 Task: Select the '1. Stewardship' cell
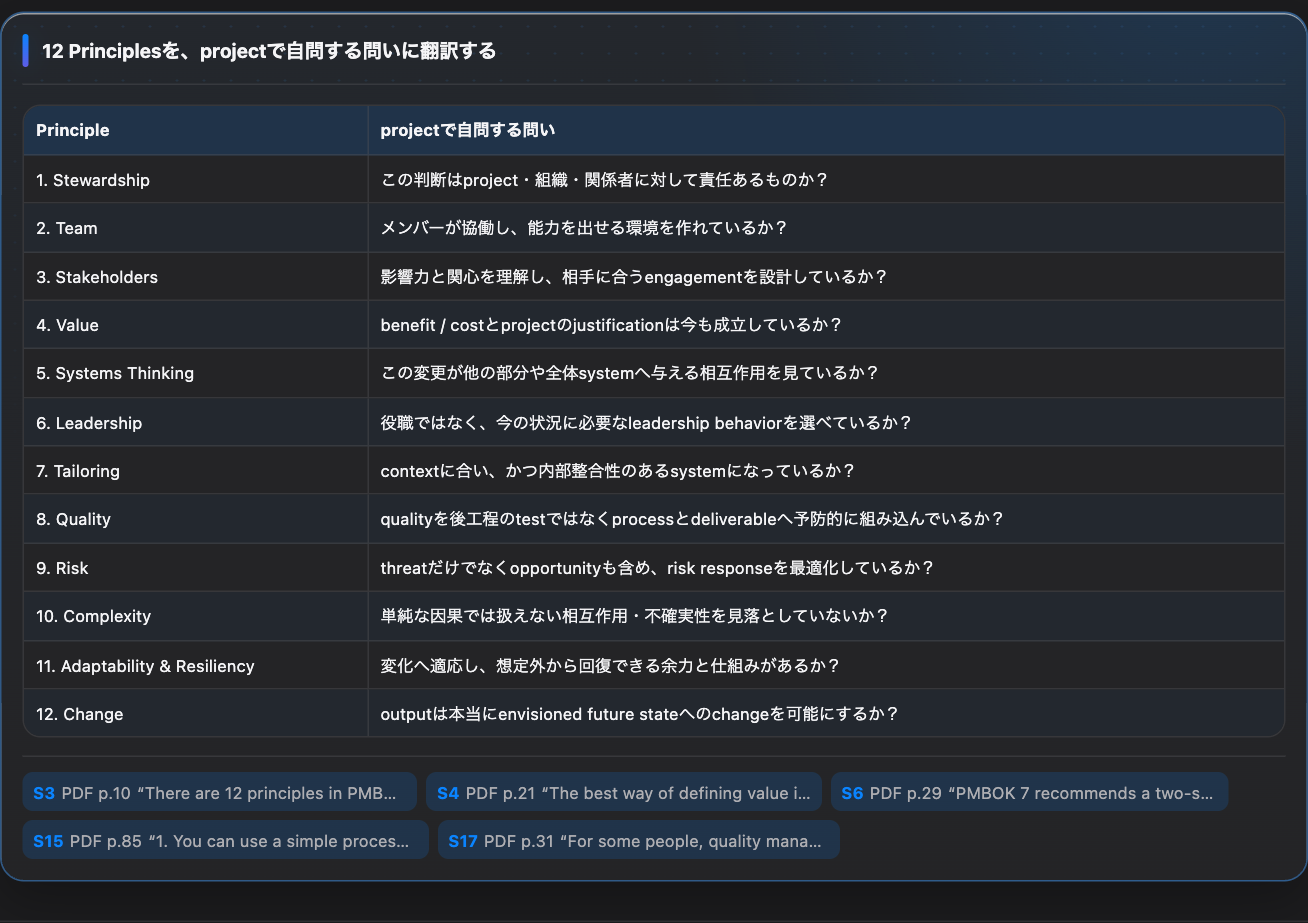(x=196, y=180)
